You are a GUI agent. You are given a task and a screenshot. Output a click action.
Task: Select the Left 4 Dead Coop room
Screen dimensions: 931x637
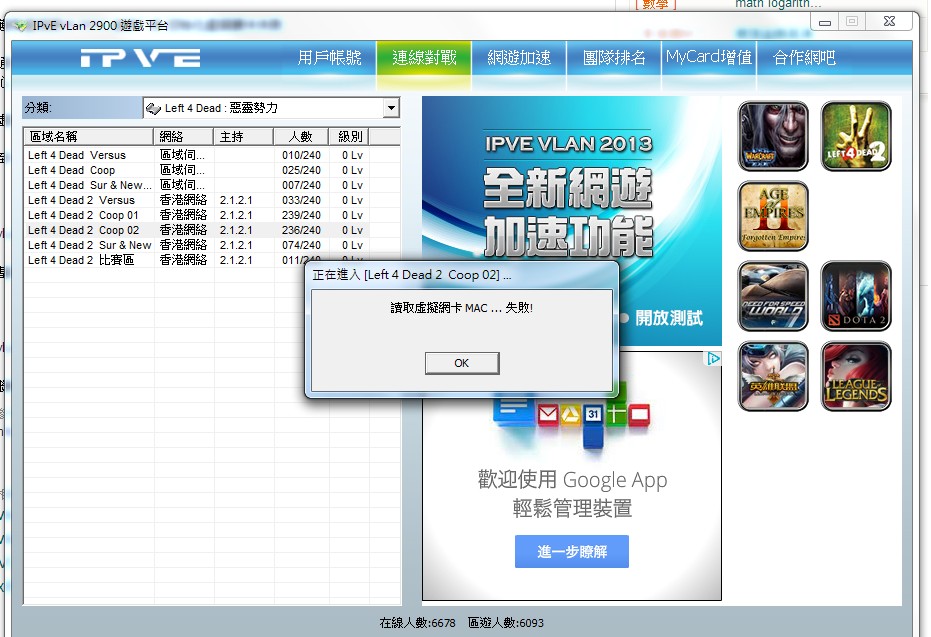pos(197,170)
